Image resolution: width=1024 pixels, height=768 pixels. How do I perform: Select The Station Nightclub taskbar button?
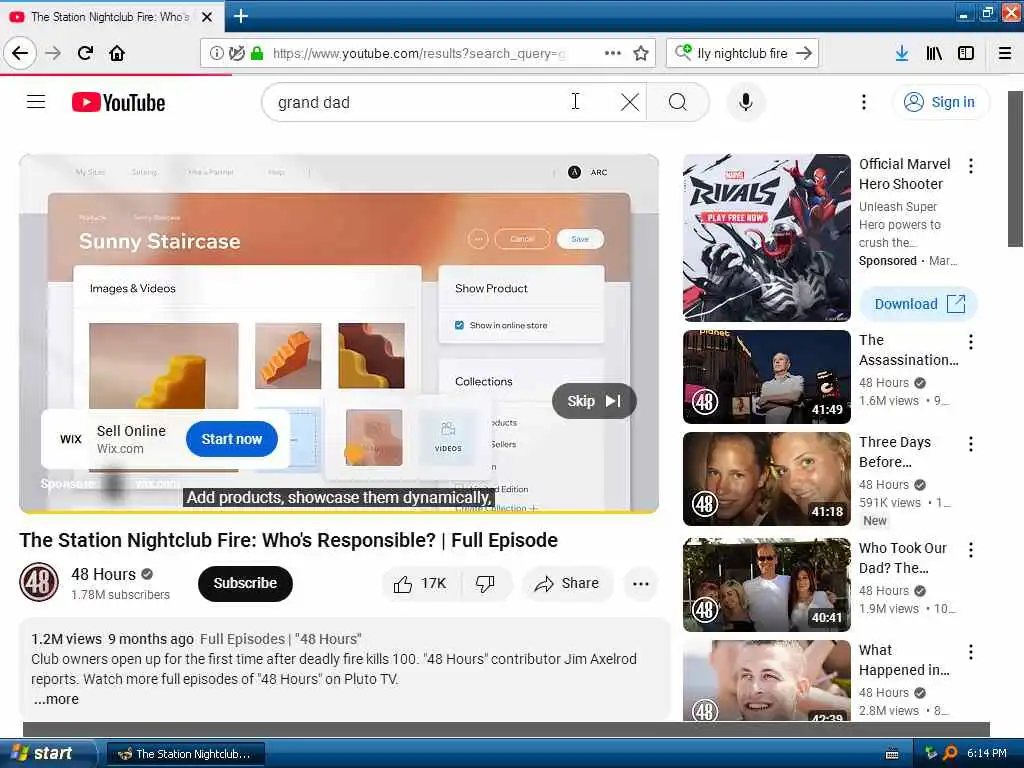[185, 754]
